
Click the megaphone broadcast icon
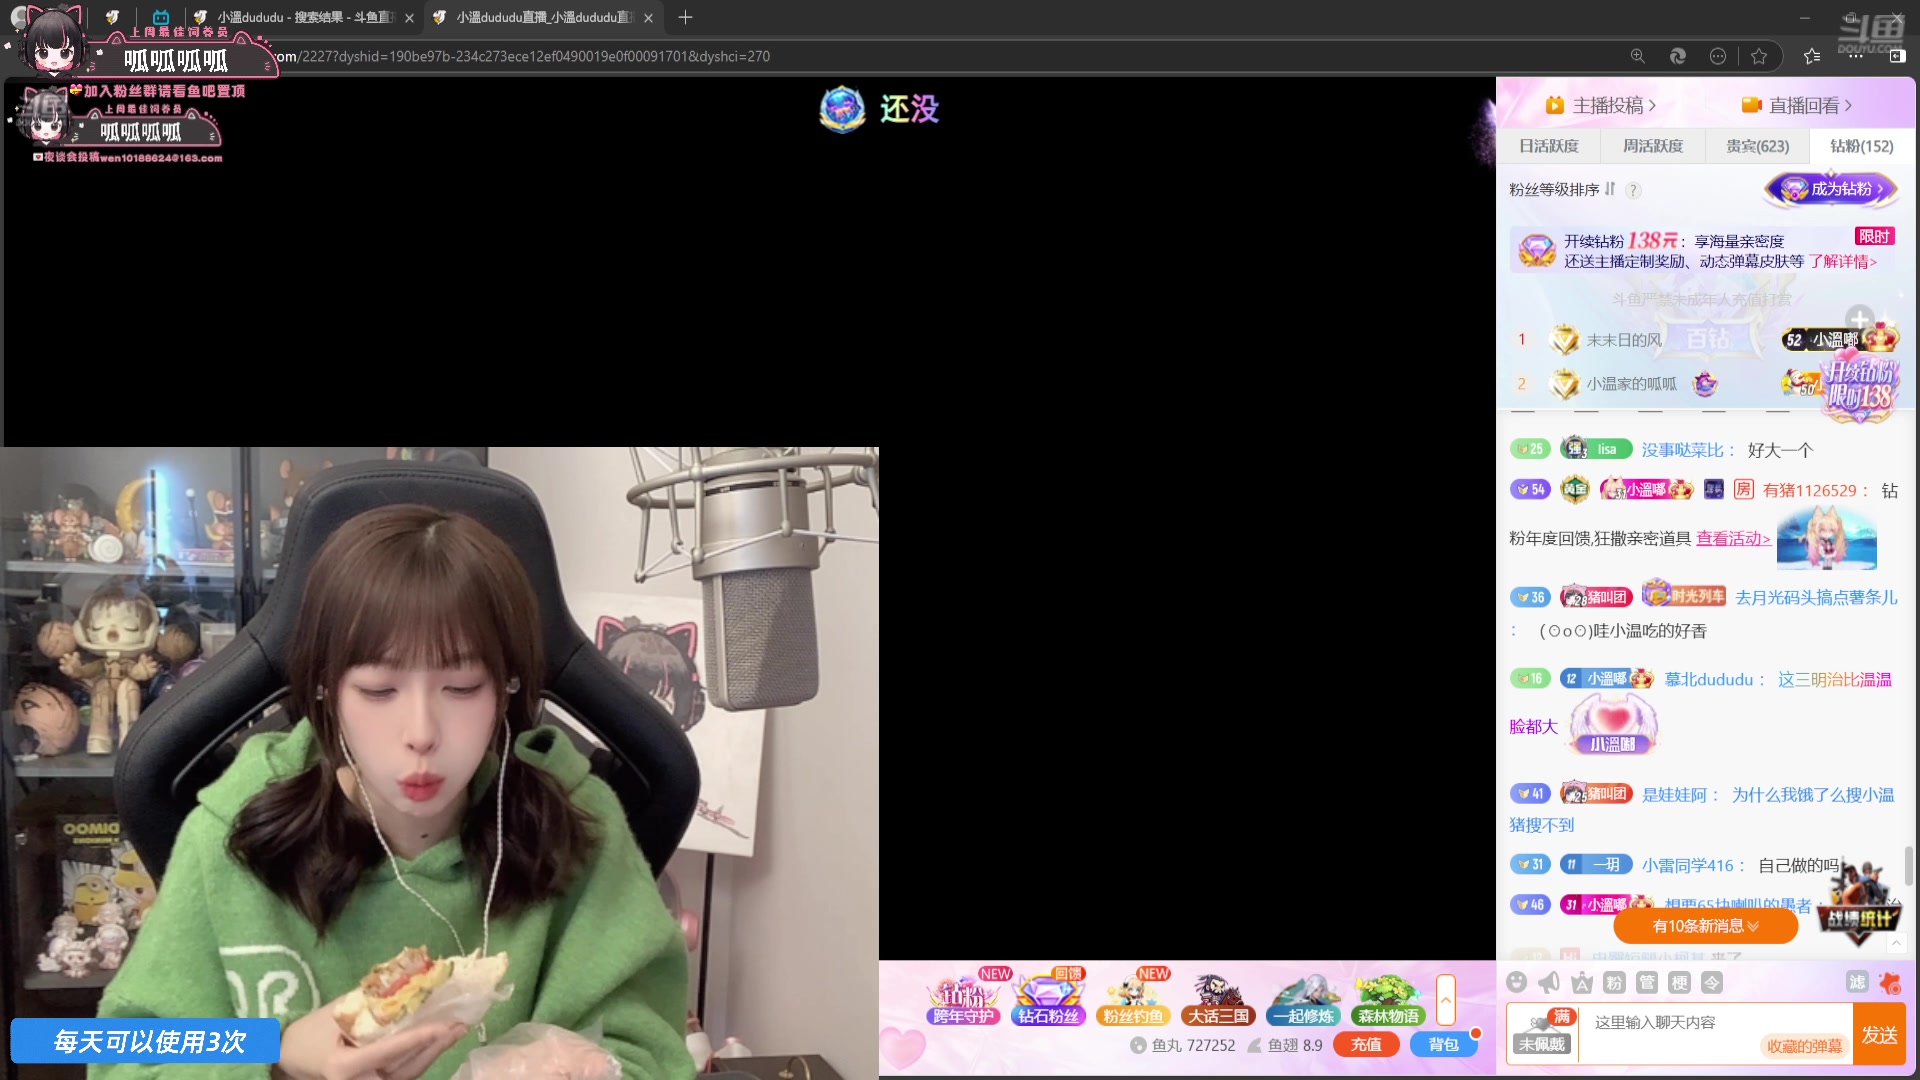pos(1549,982)
